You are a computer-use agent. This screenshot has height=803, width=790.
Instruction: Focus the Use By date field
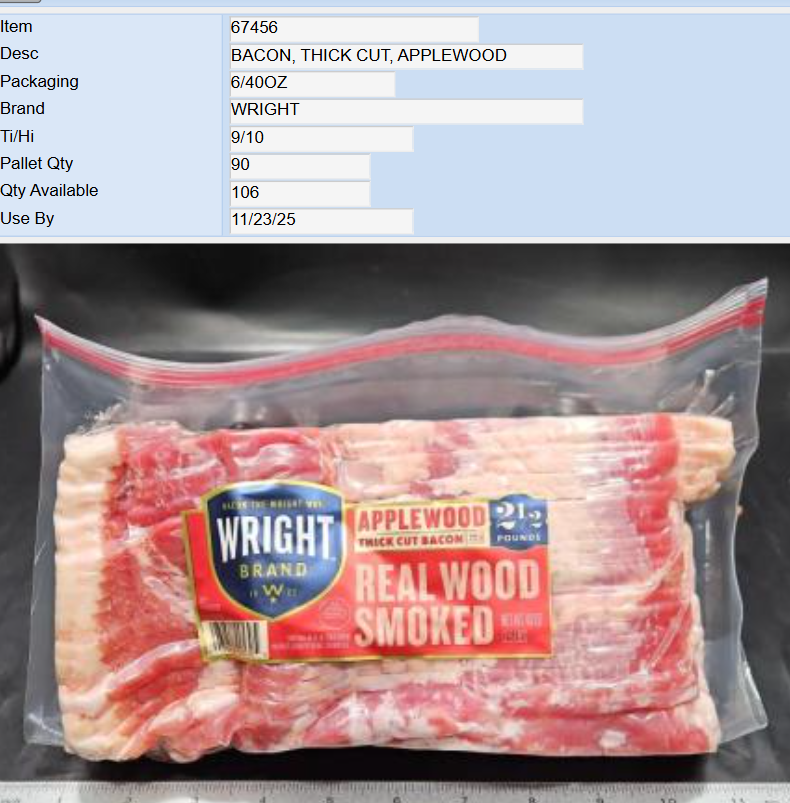(x=322, y=221)
